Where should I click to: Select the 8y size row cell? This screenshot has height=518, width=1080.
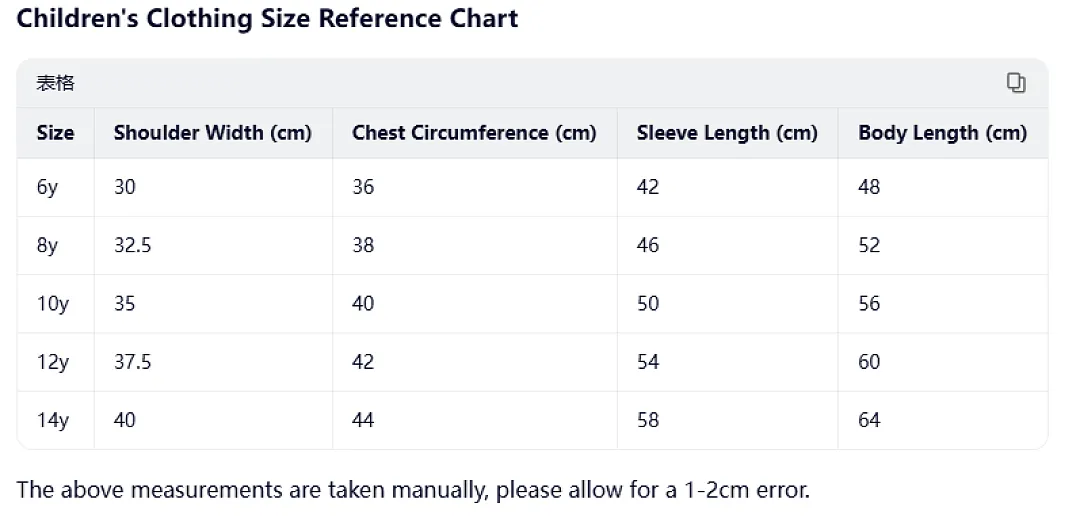[x=48, y=246]
